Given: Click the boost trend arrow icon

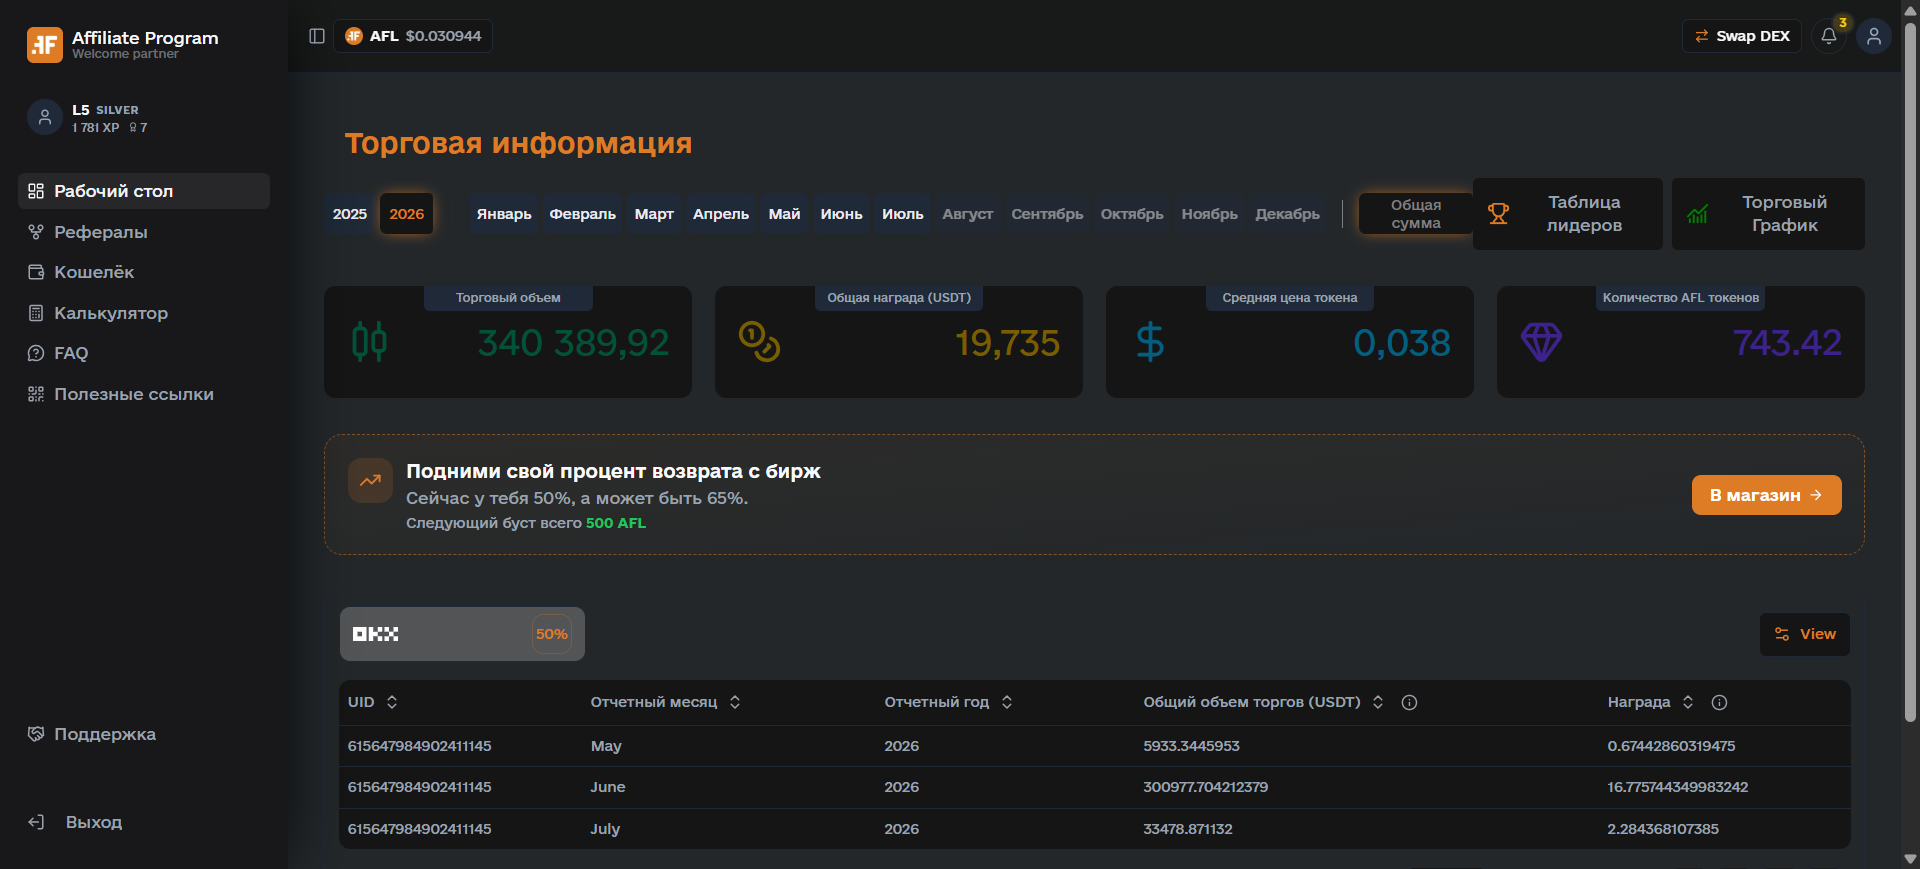Looking at the screenshot, I should (370, 480).
